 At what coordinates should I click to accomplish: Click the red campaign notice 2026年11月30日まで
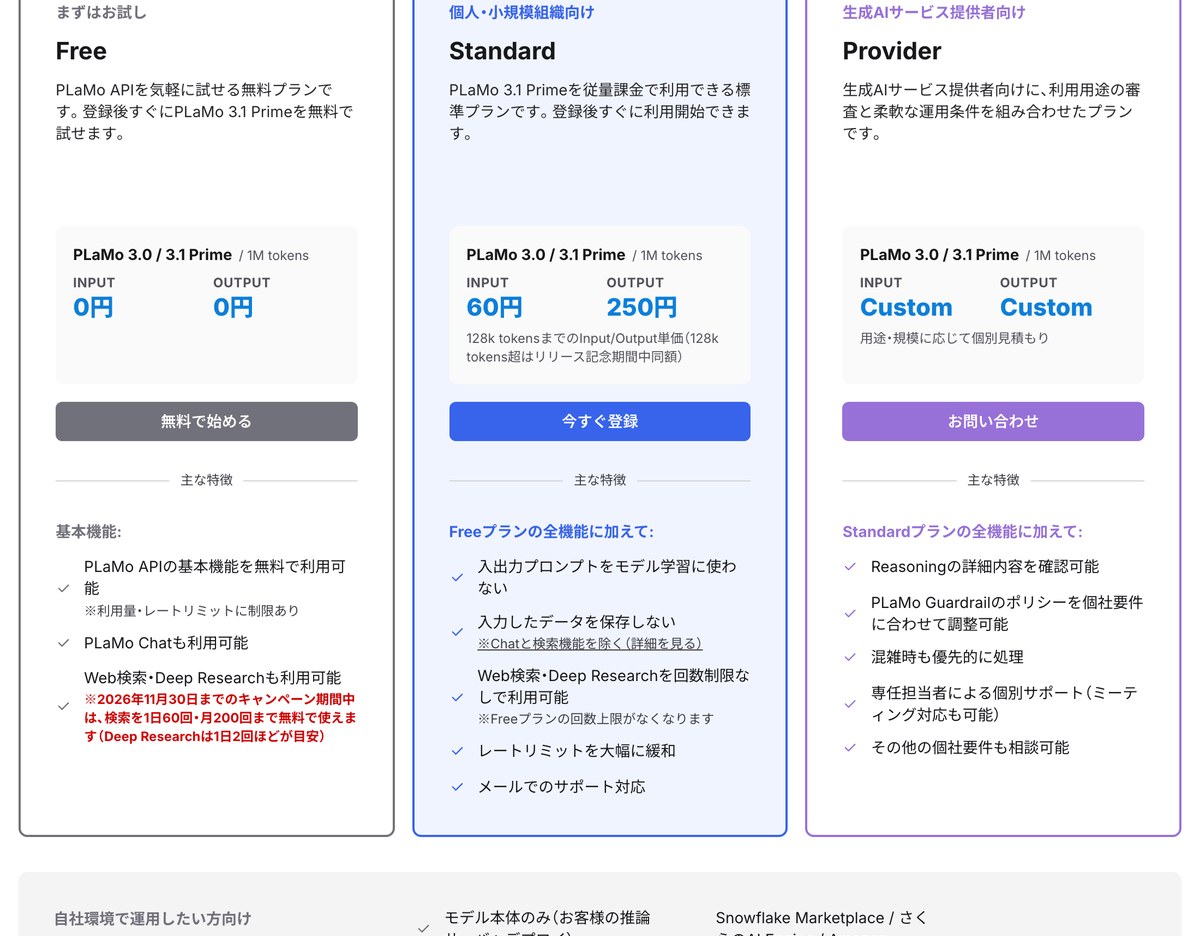pos(221,718)
